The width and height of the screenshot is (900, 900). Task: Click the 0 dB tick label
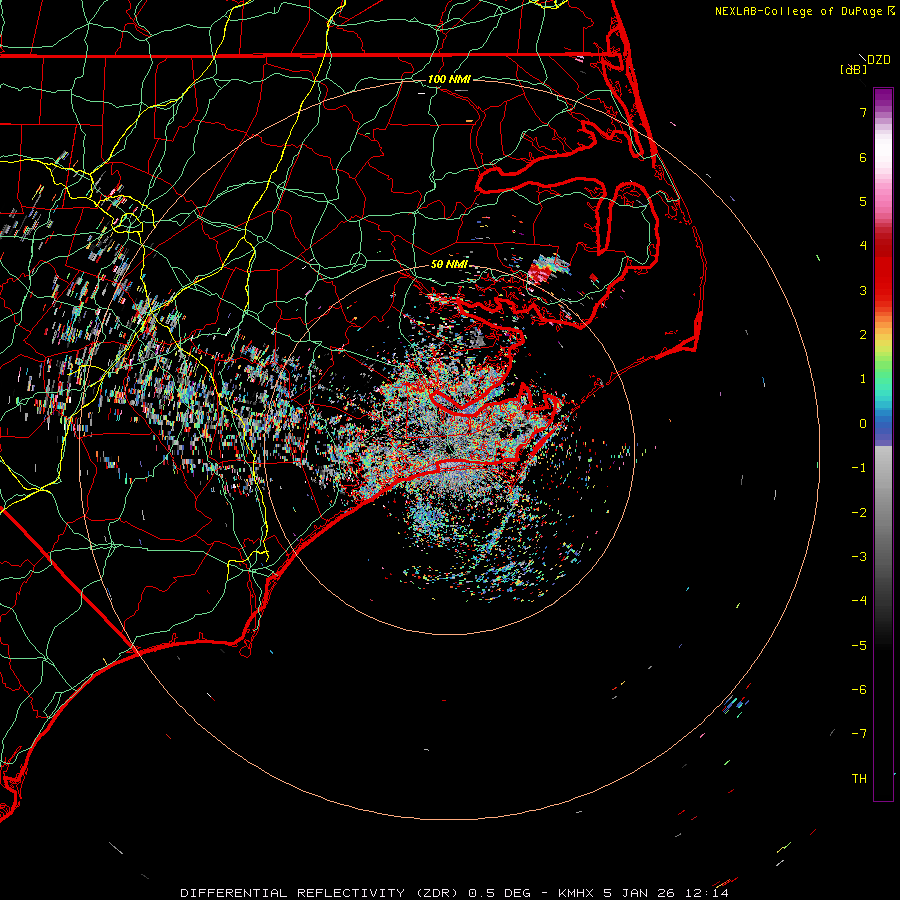[x=861, y=423]
